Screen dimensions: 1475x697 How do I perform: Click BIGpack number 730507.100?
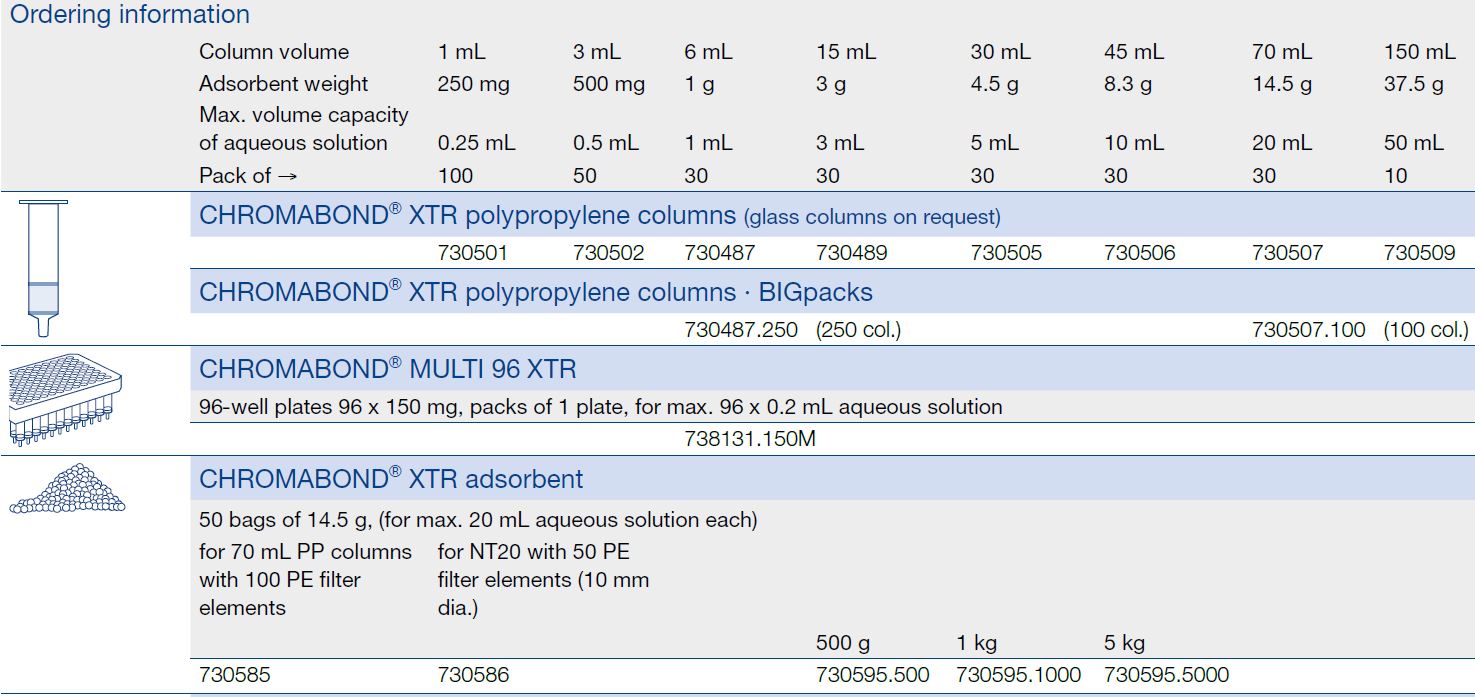click(1308, 329)
